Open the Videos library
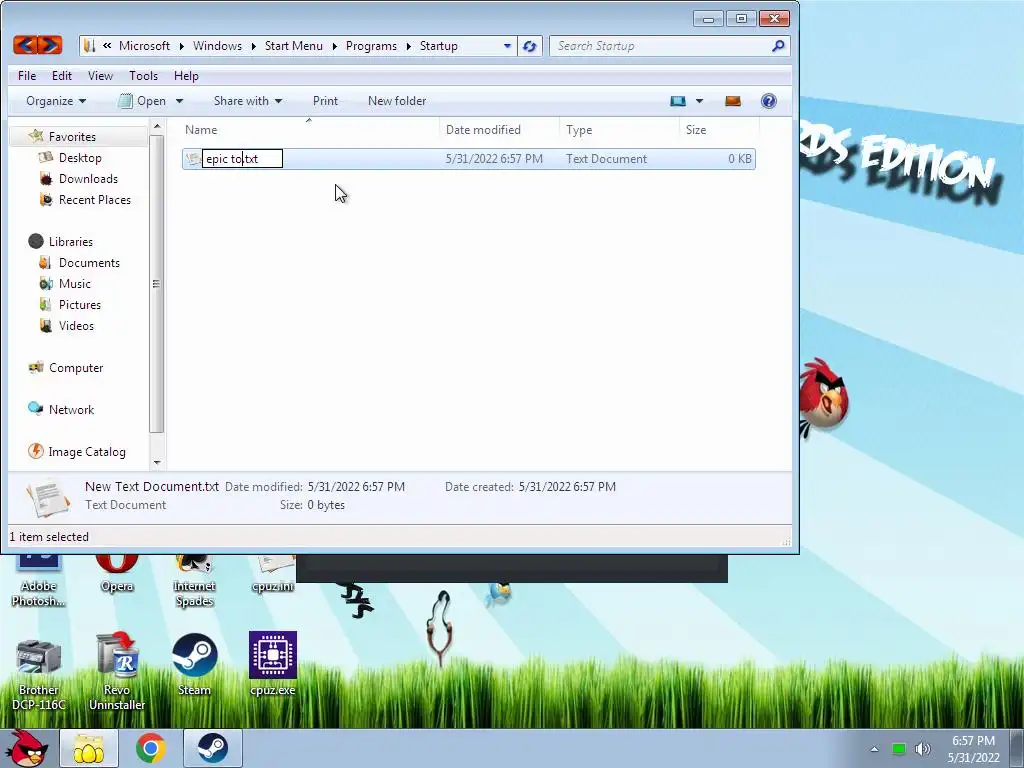Image resolution: width=1024 pixels, height=768 pixels. coord(76,325)
